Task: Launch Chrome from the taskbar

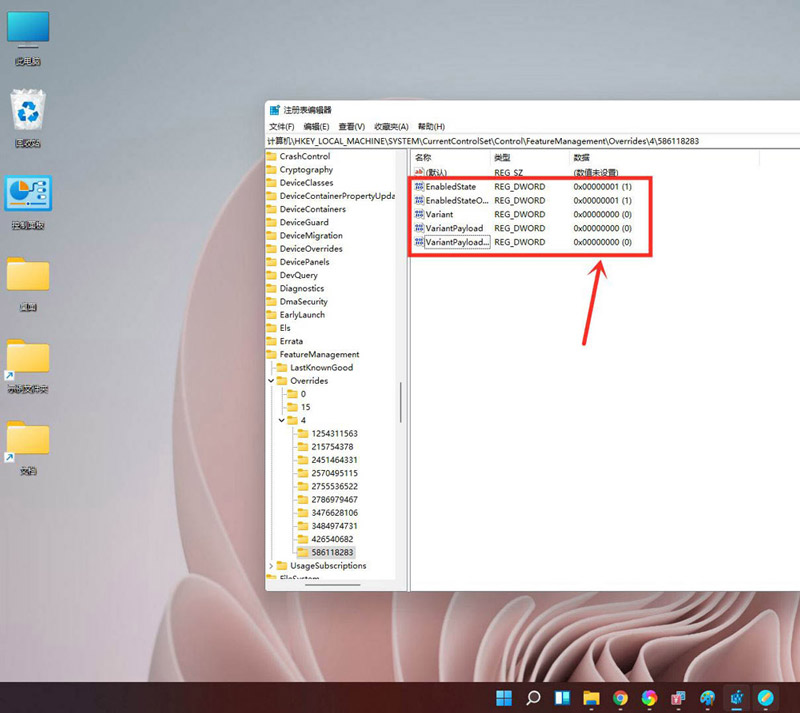Action: click(x=621, y=698)
